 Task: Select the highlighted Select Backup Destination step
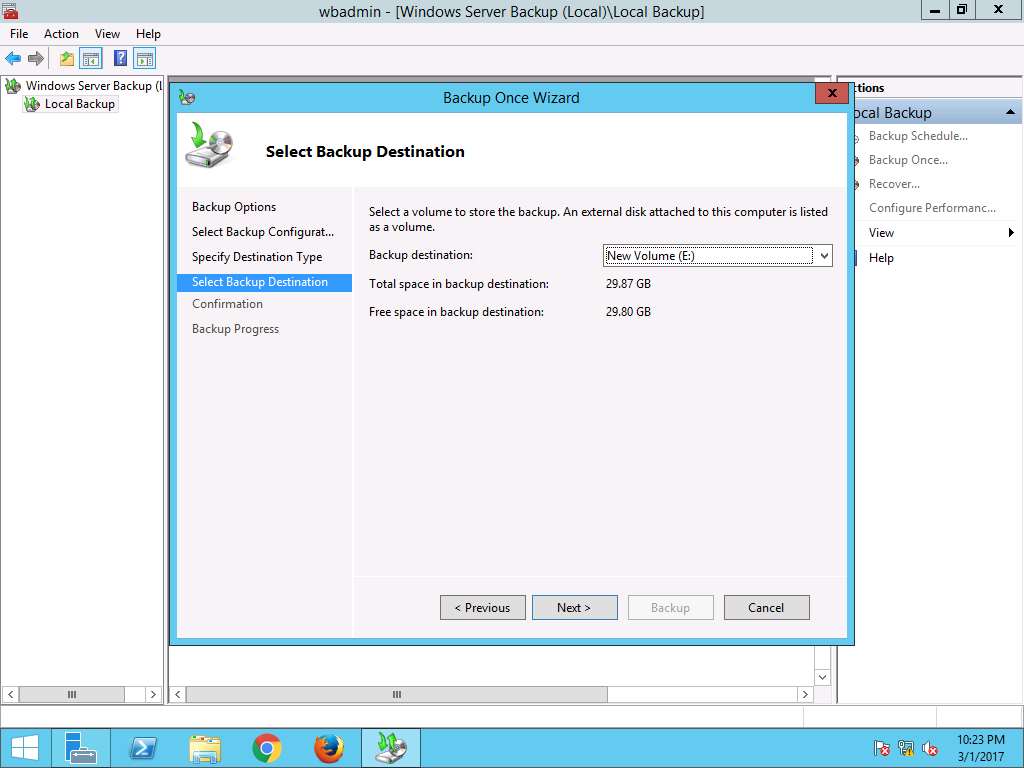click(x=264, y=282)
